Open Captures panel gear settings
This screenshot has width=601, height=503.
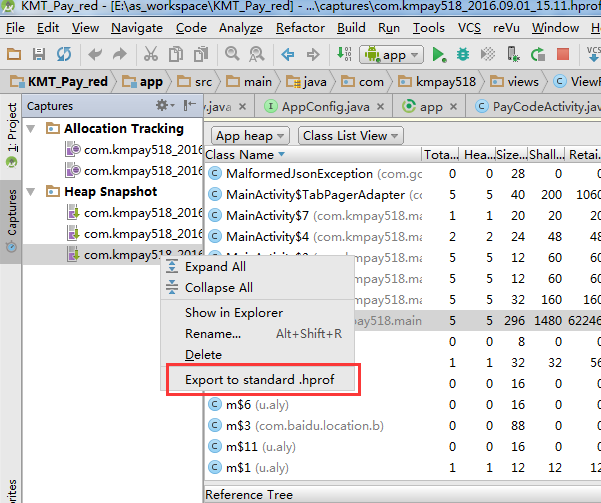coord(163,105)
